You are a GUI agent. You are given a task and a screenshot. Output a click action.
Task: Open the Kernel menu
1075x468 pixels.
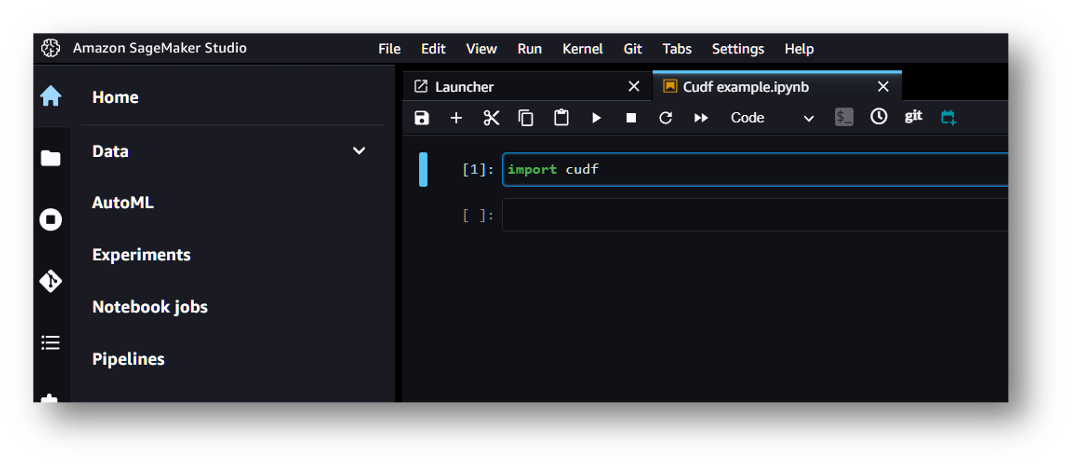coord(583,49)
